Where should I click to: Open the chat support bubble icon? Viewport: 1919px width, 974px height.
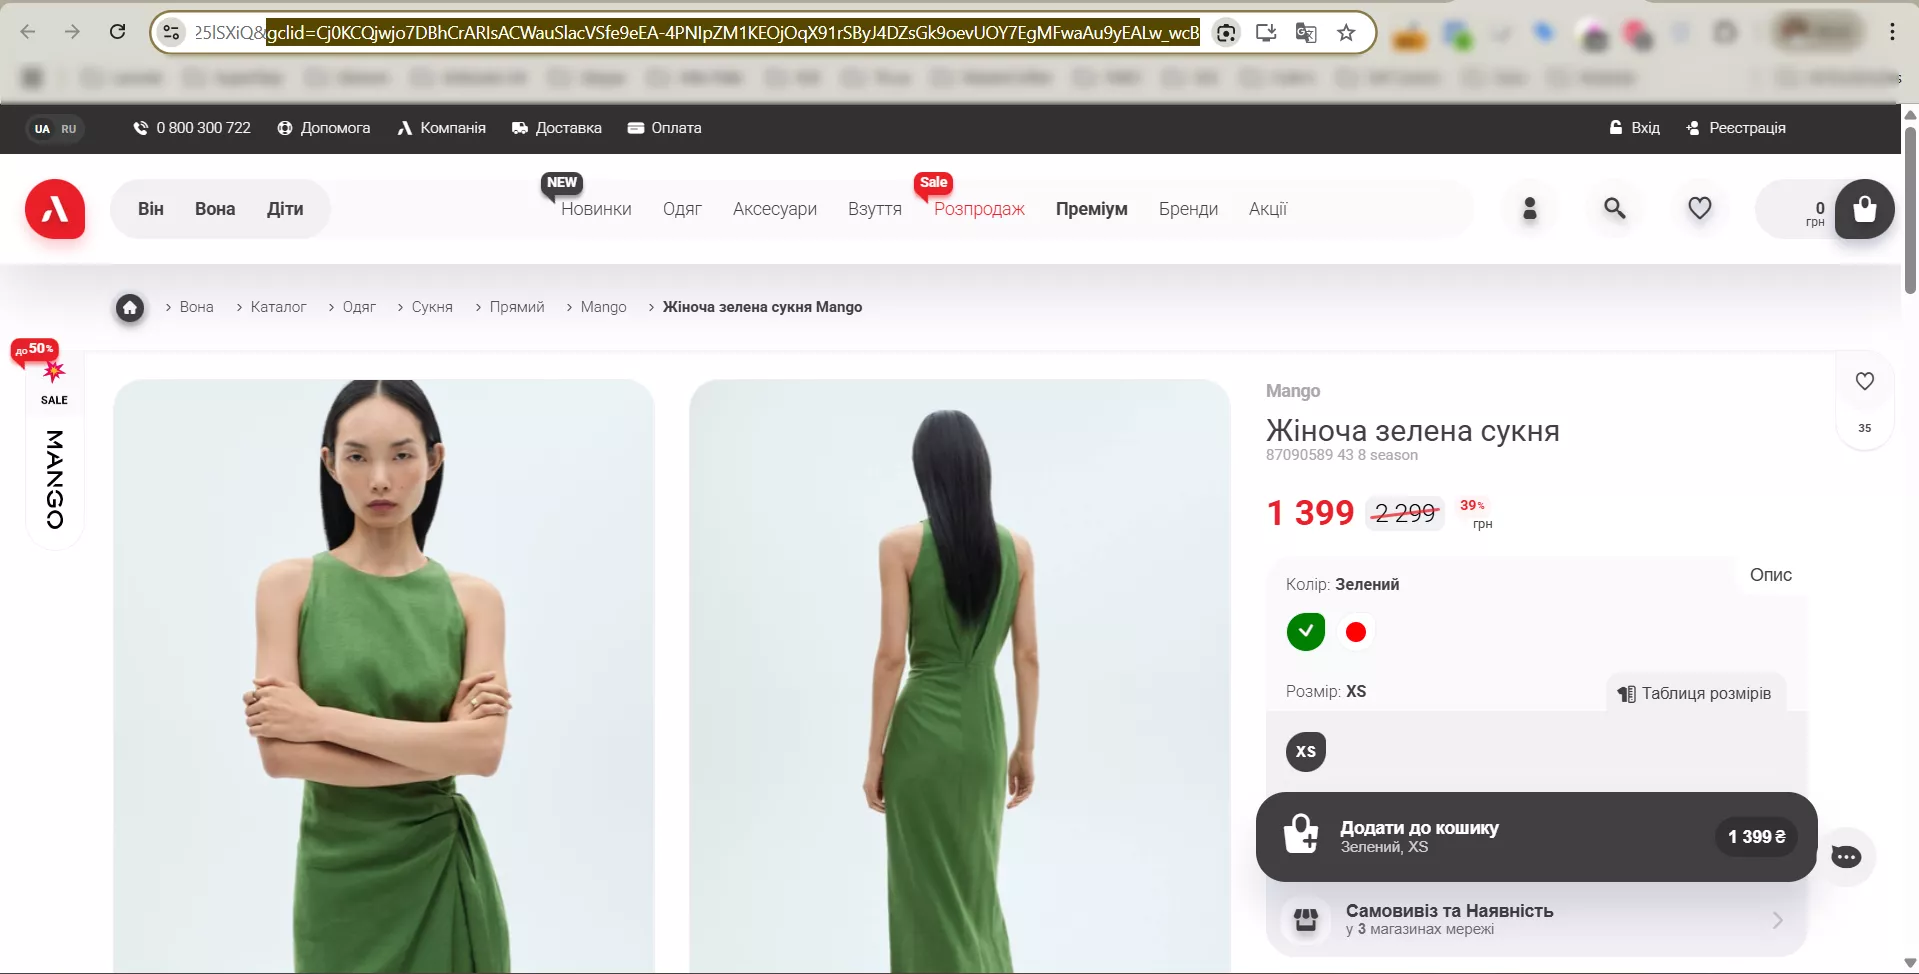point(1845,856)
